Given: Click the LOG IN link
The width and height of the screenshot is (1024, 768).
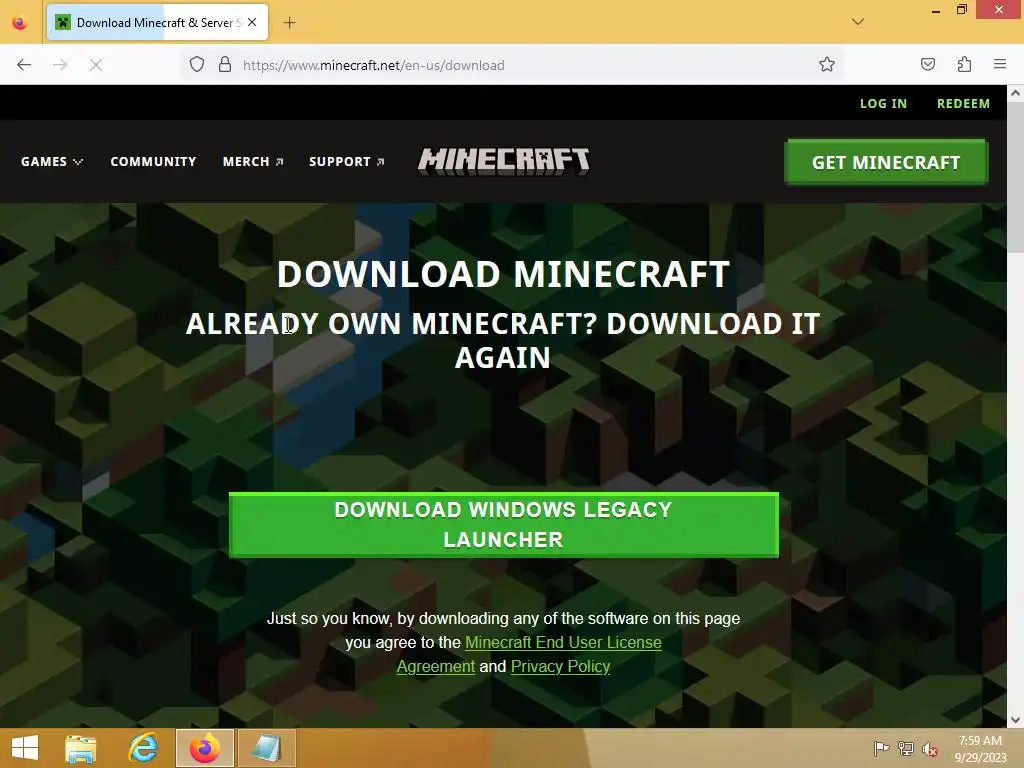Looking at the screenshot, I should point(883,103).
